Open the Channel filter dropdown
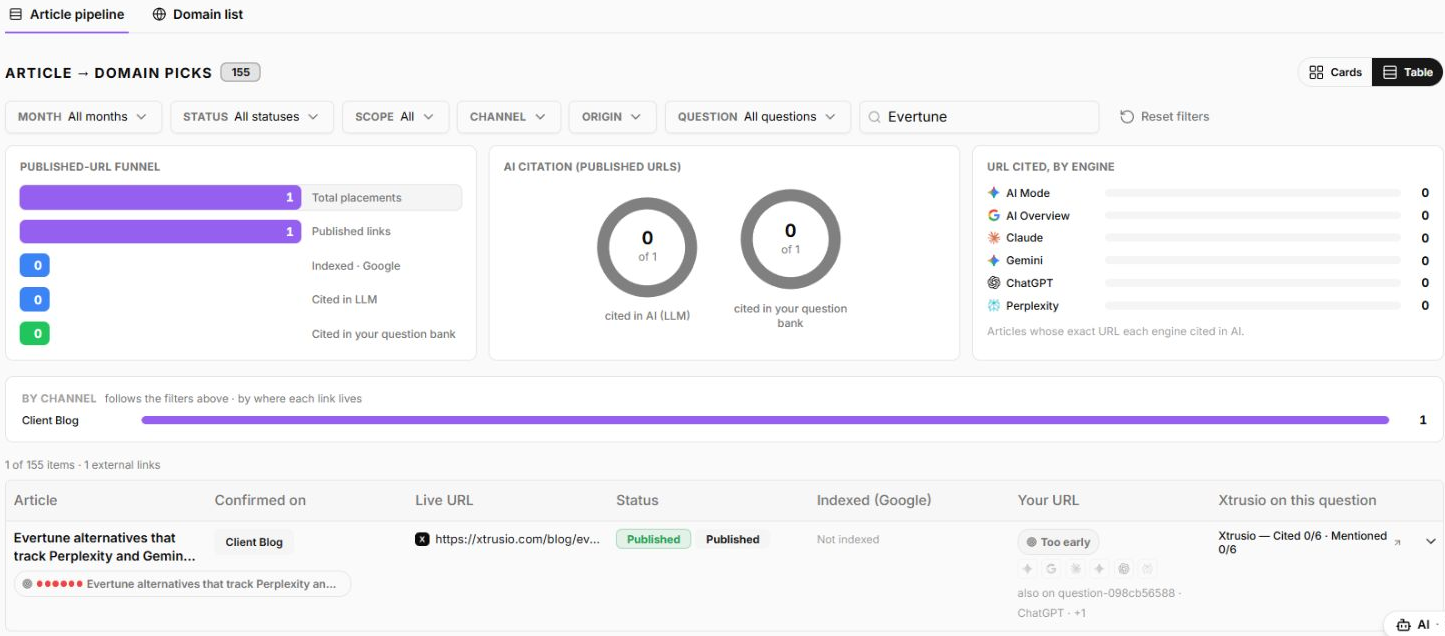This screenshot has height=636, width=1445. pyautogui.click(x=508, y=117)
